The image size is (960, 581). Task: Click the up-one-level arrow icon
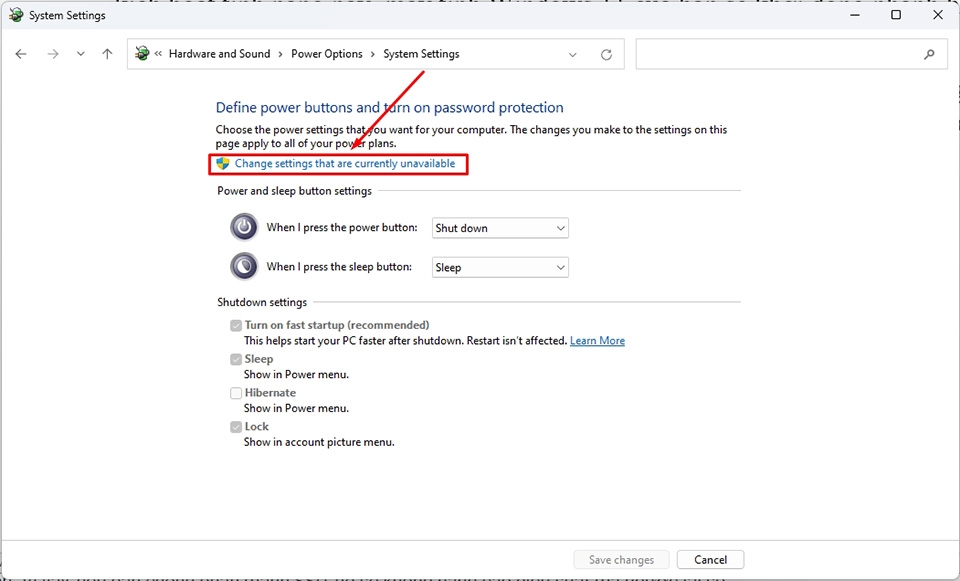click(x=107, y=53)
